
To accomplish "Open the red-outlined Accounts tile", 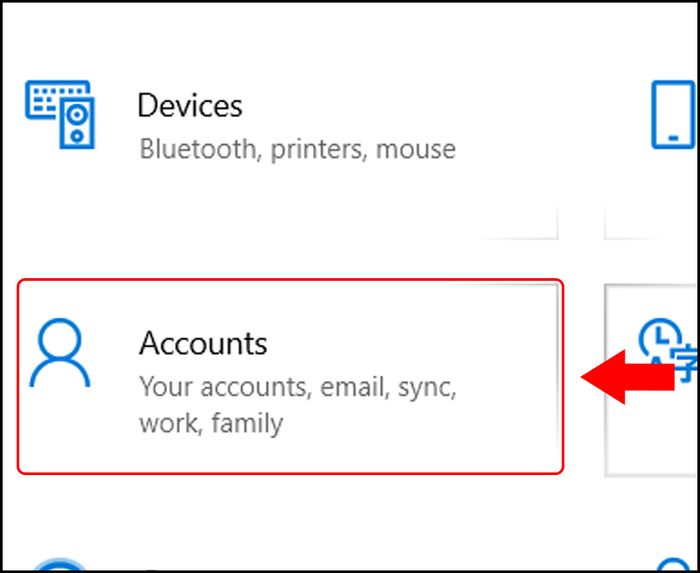I will coord(290,376).
